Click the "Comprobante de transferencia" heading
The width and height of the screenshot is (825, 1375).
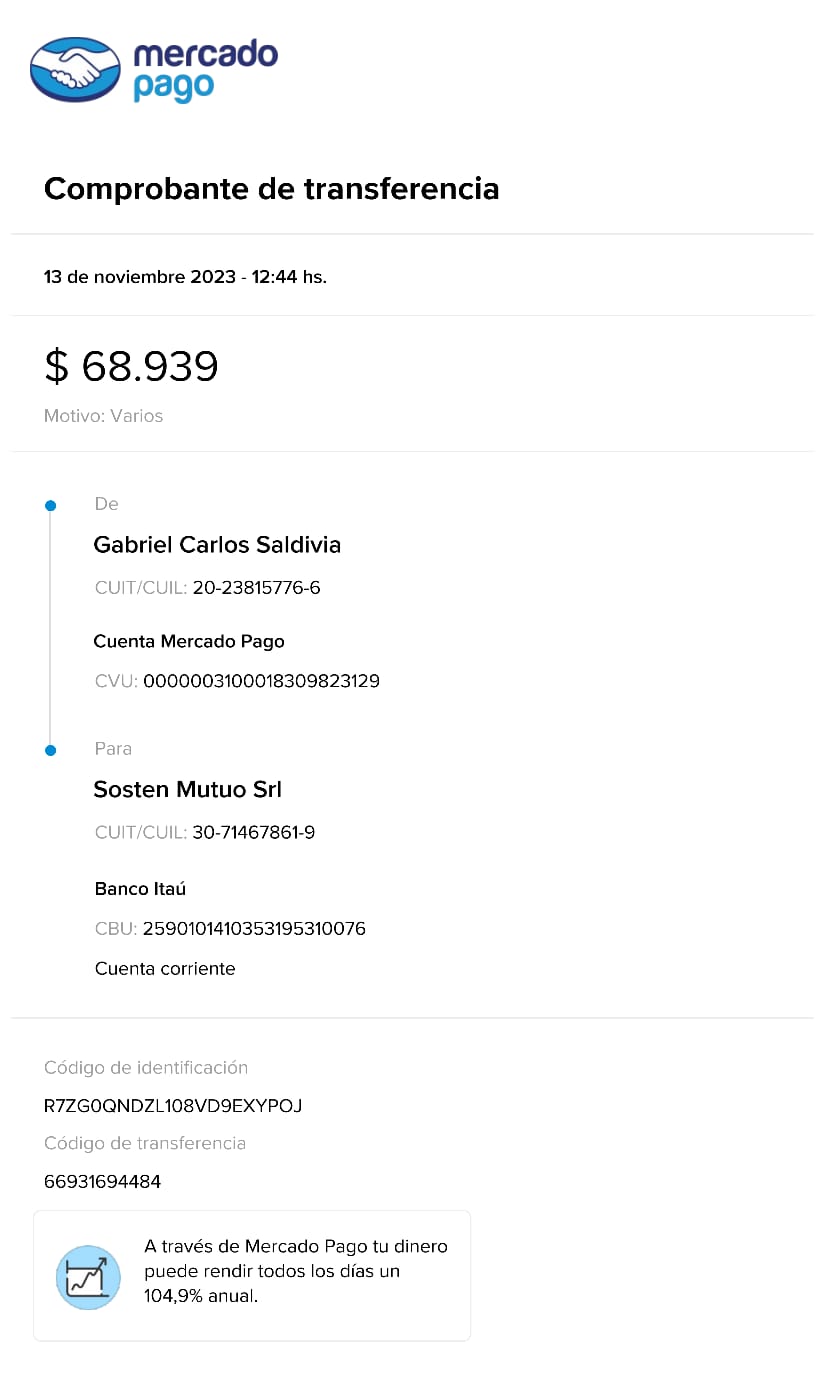(271, 188)
